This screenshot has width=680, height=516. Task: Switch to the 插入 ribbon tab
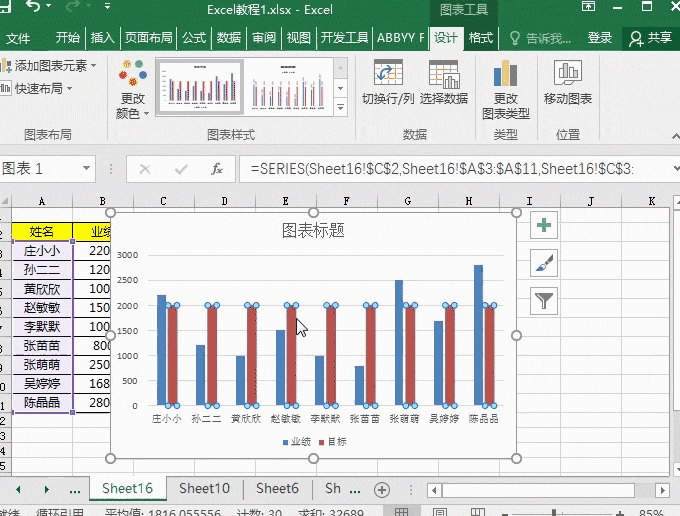(102, 38)
